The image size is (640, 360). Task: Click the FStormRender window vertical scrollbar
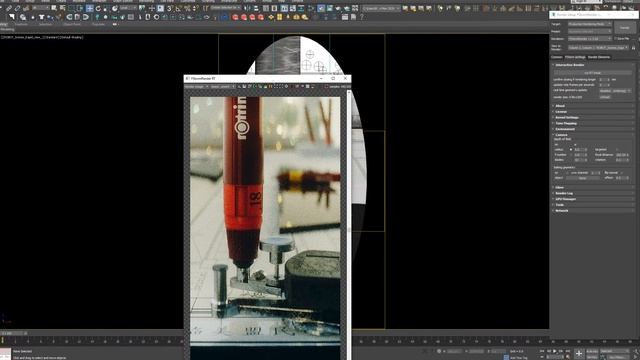click(349, 224)
